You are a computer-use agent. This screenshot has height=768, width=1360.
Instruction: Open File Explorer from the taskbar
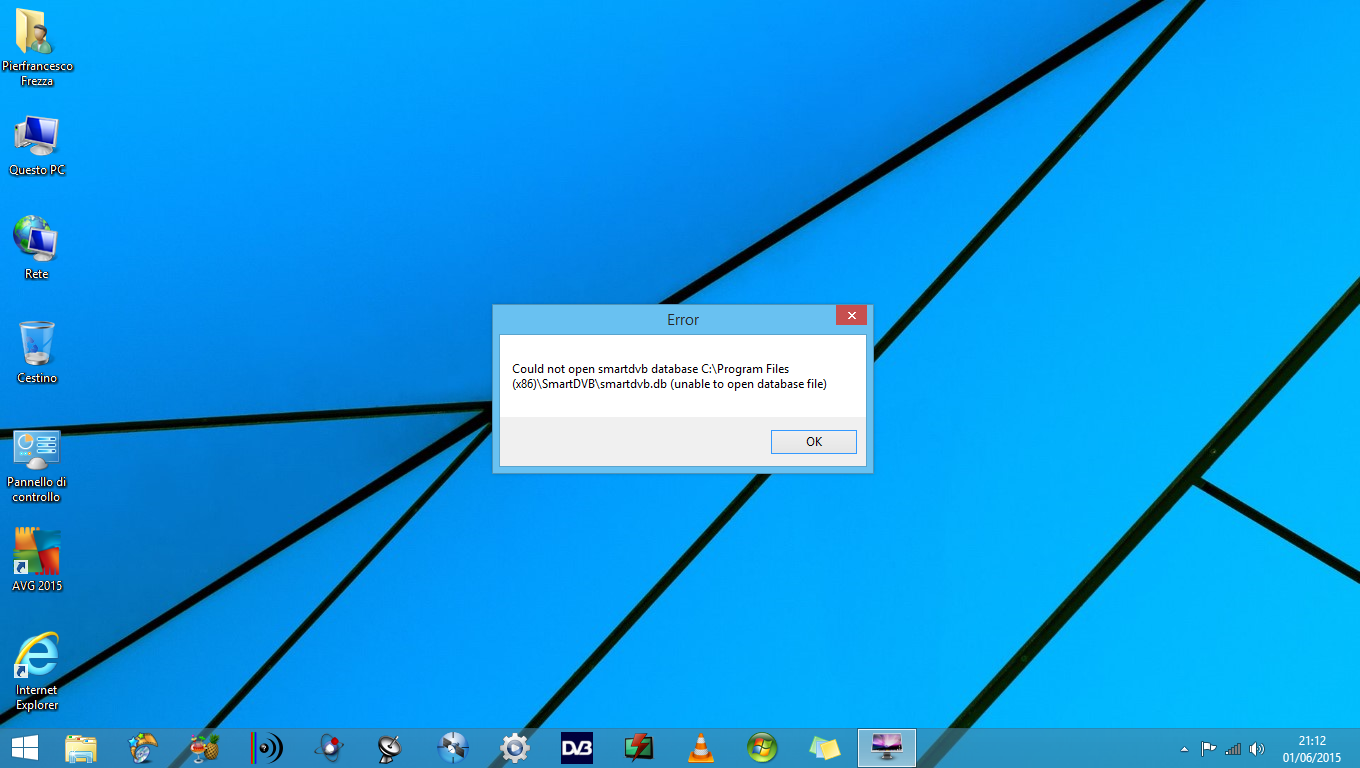click(81, 748)
